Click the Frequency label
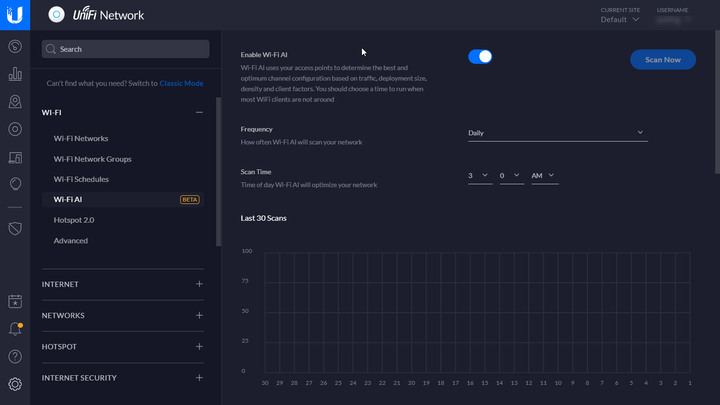 [x=256, y=129]
